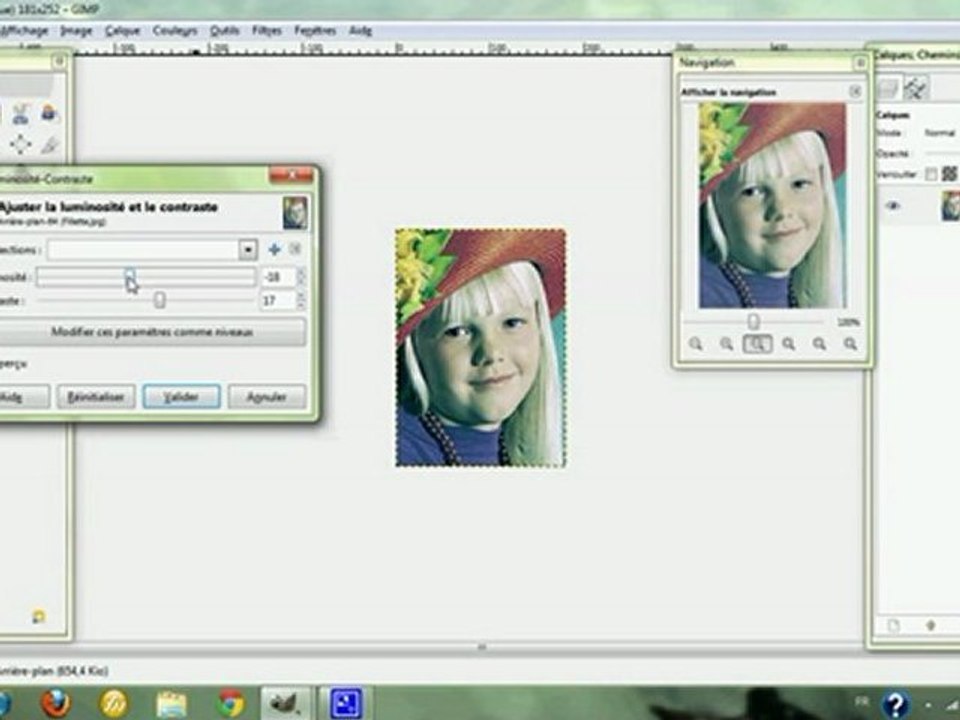Switch to the Chemins paths tab
The width and height of the screenshot is (960, 720).
915,88
